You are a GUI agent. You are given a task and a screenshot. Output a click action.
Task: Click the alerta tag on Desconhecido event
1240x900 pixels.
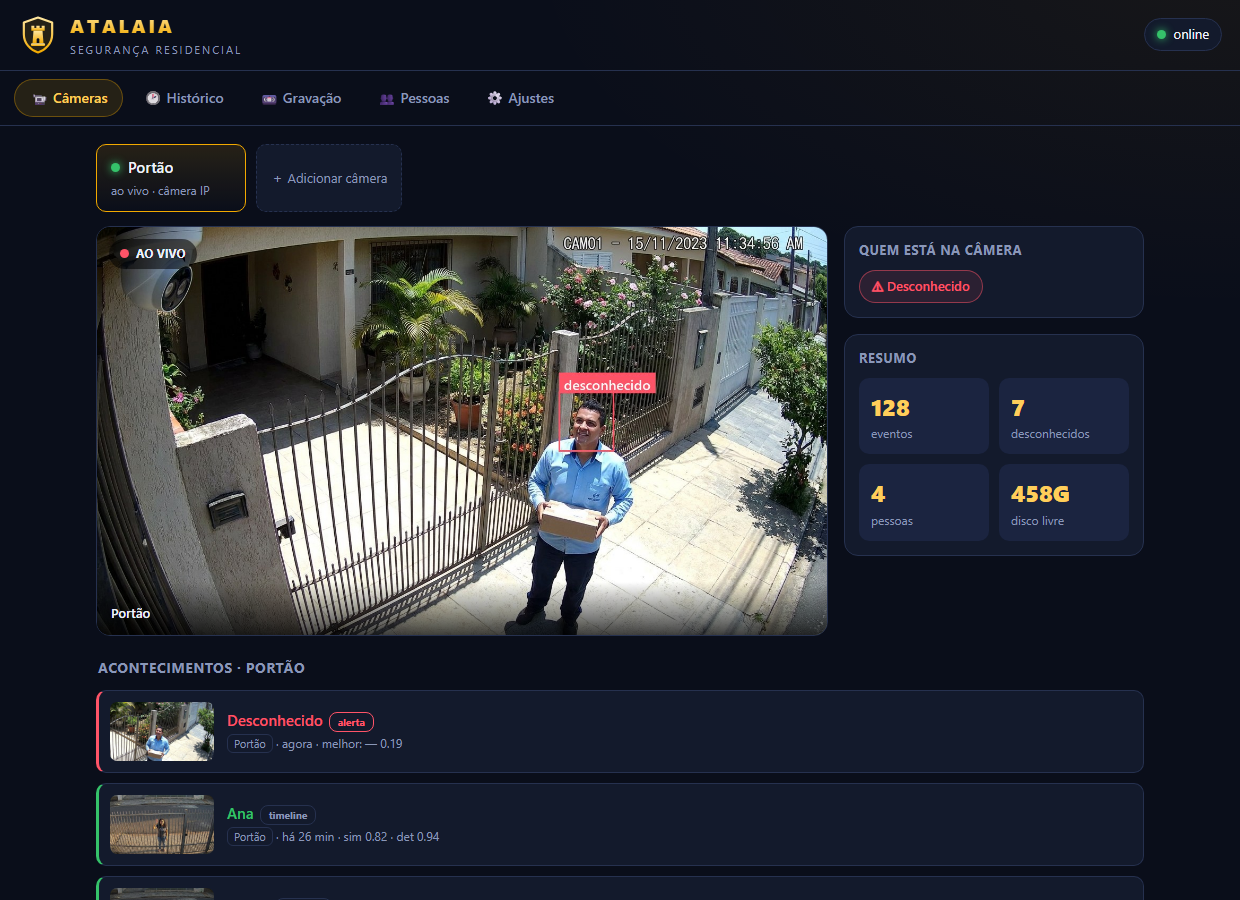351,722
